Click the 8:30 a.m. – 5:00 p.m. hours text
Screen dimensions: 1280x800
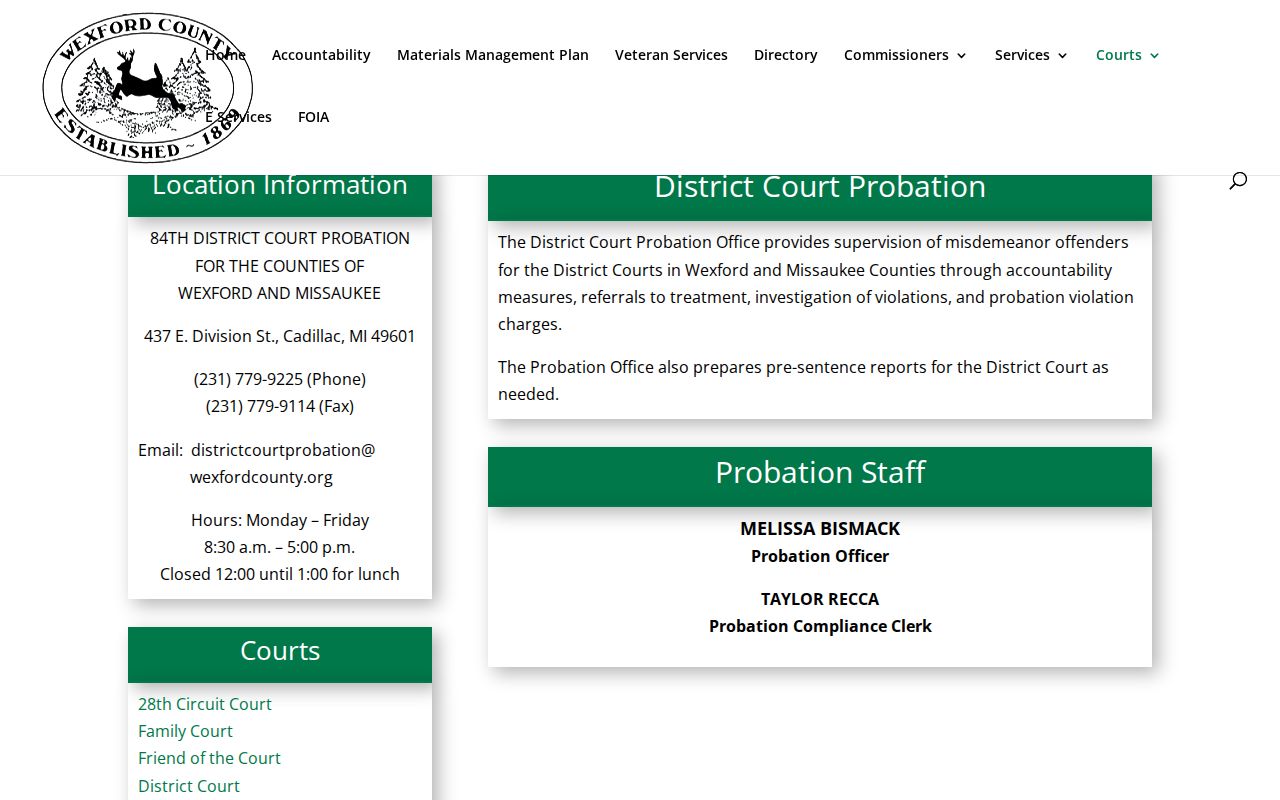pyautogui.click(x=280, y=547)
